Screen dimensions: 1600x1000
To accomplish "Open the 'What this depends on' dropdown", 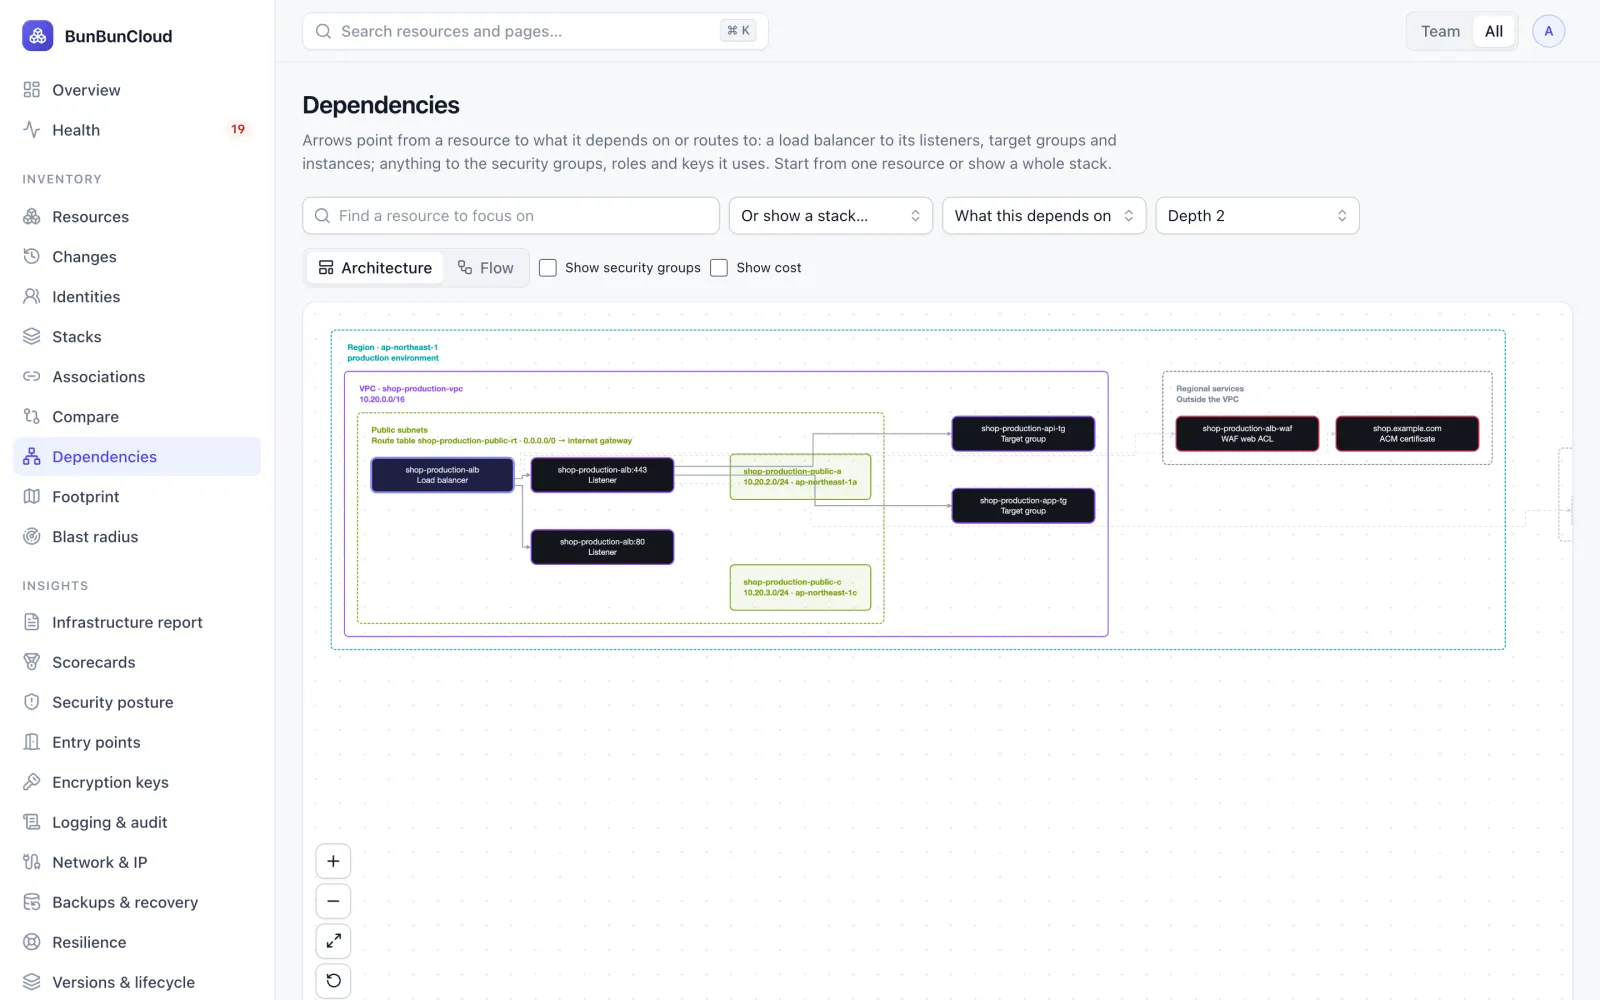I will click(x=1044, y=216).
